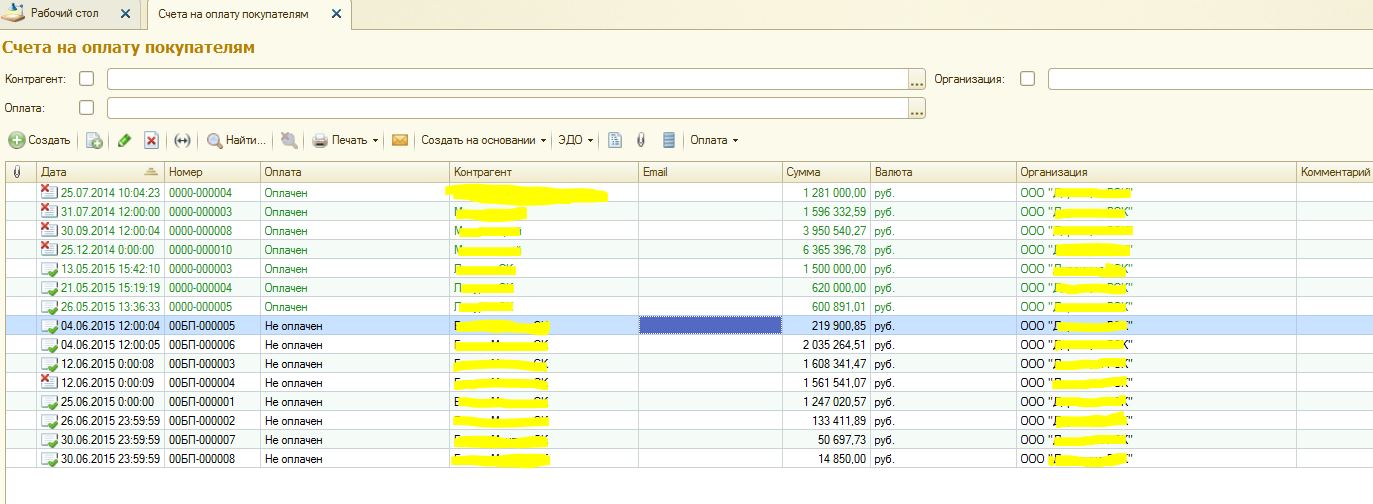Click the paperclip column header icon
The height and width of the screenshot is (504, 1373).
coord(17,173)
